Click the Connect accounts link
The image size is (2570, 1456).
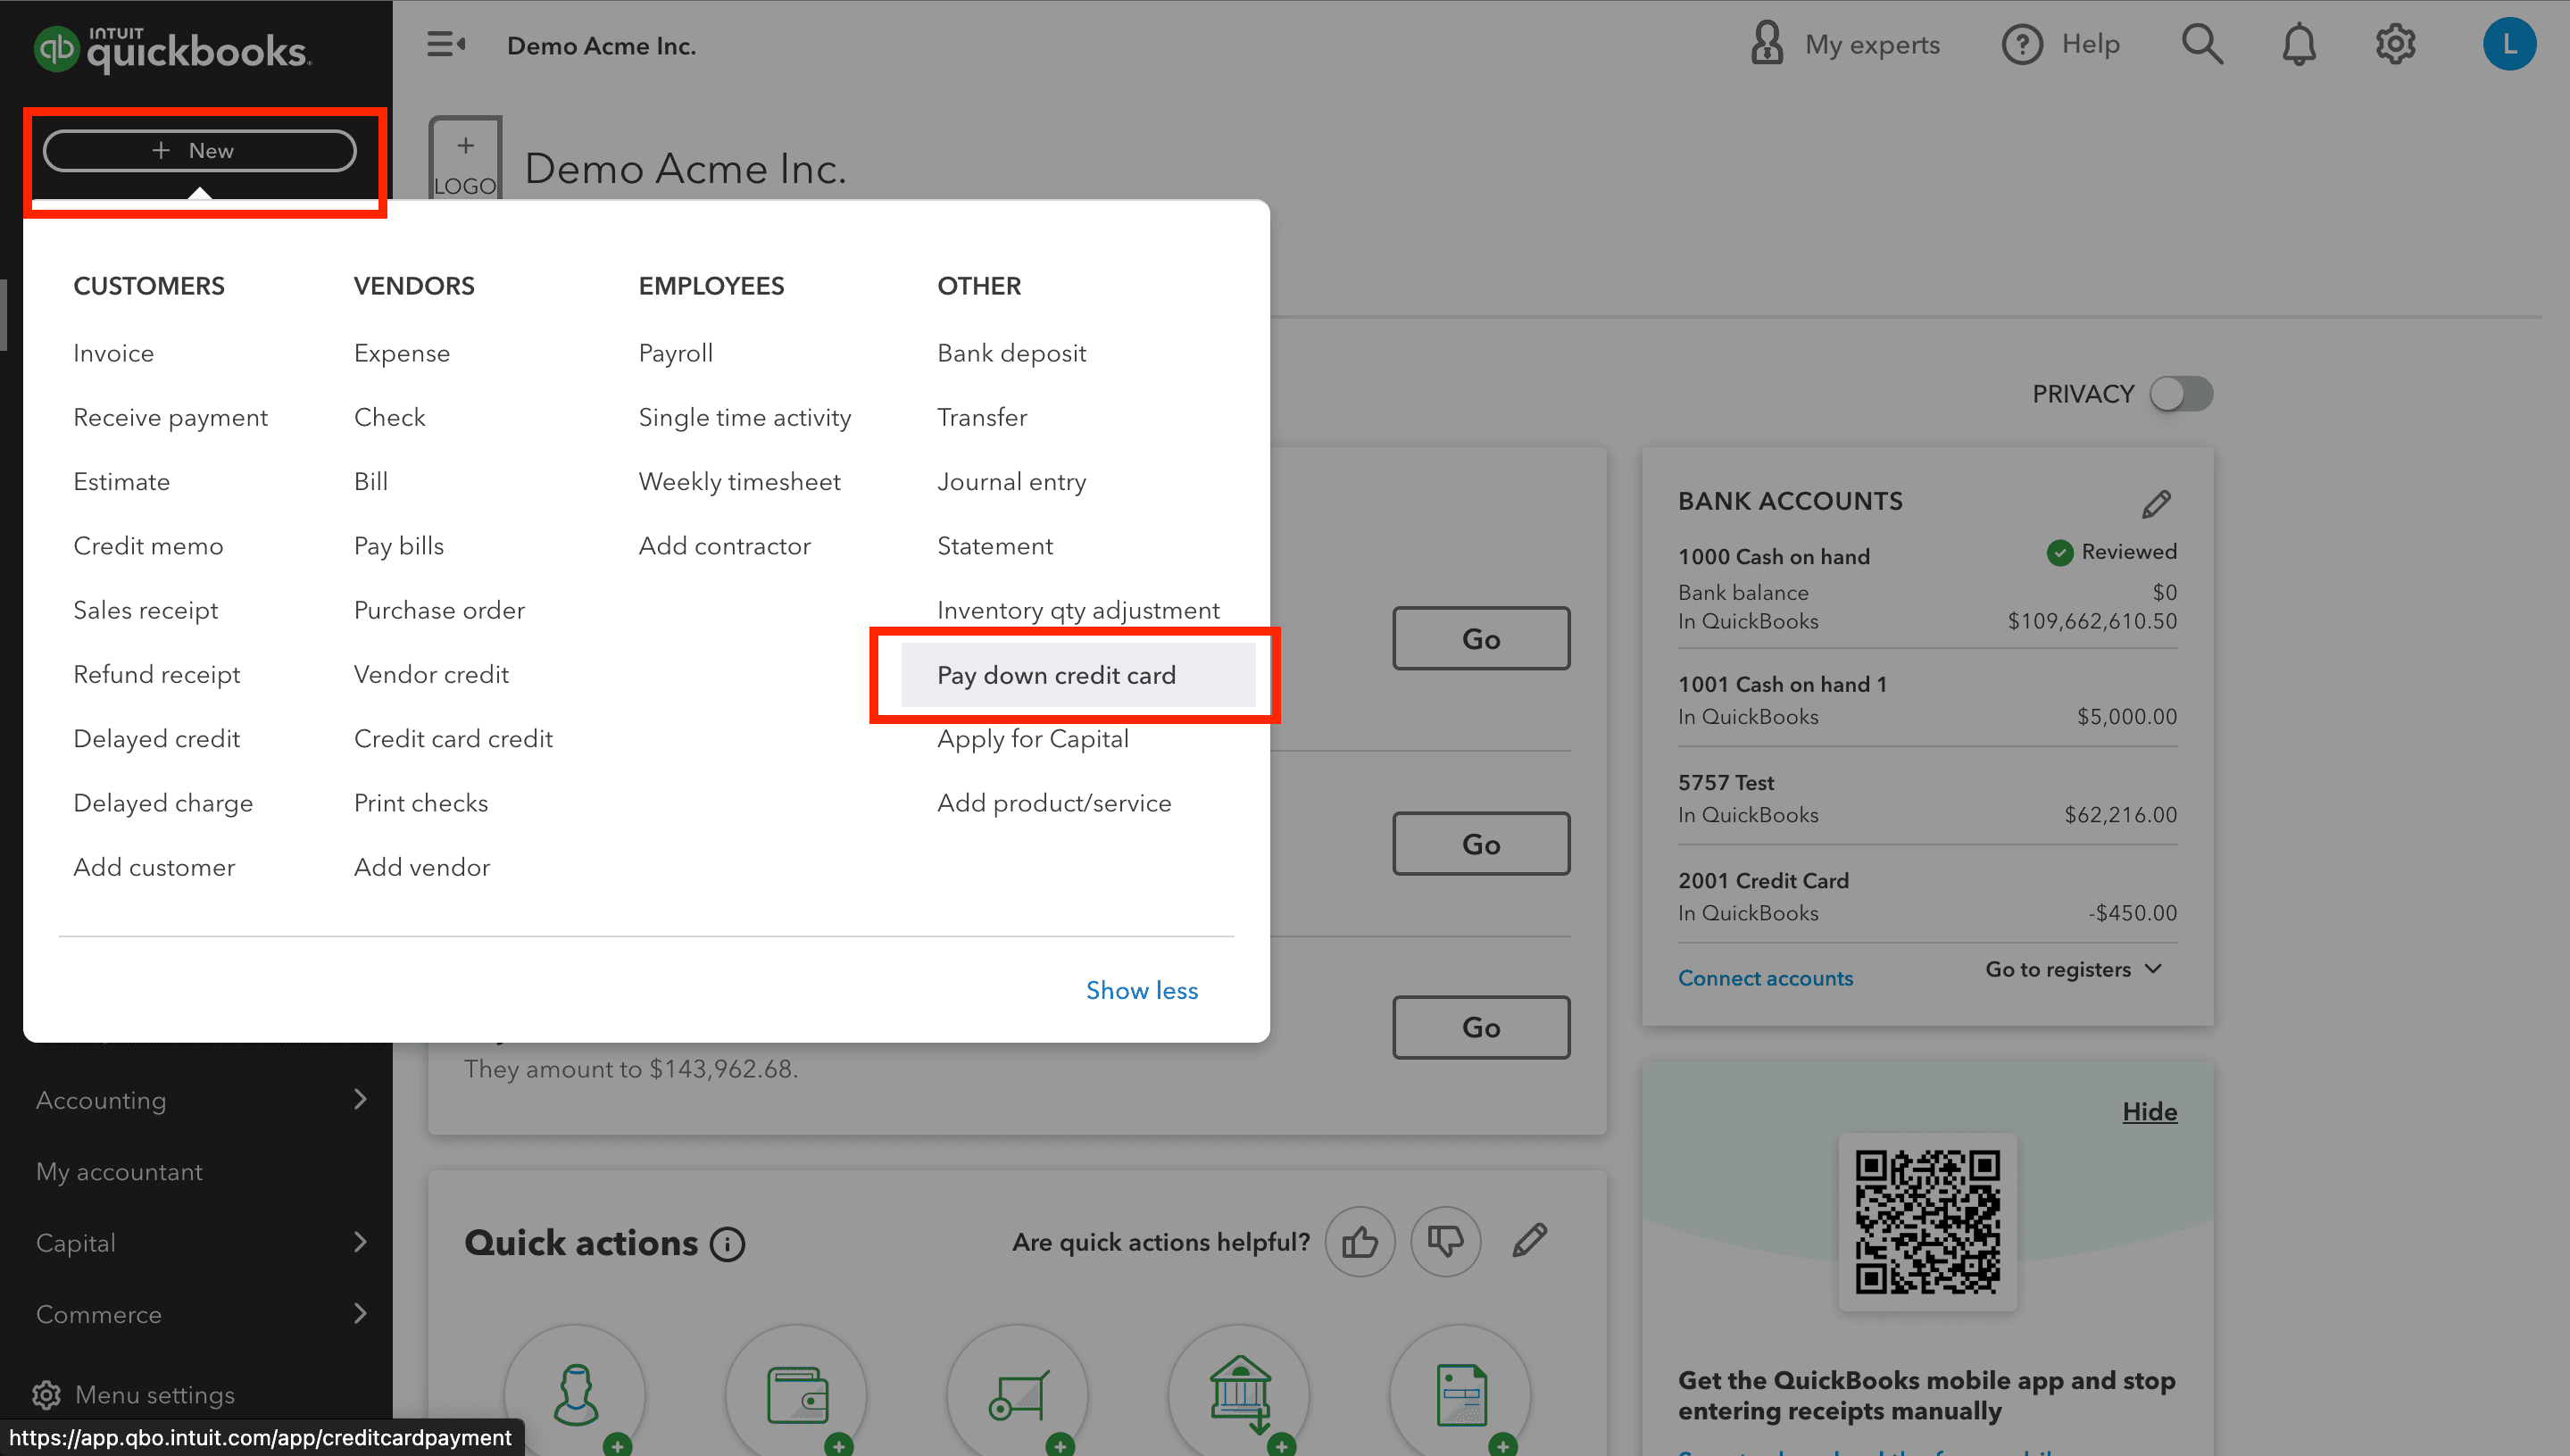pos(1766,977)
